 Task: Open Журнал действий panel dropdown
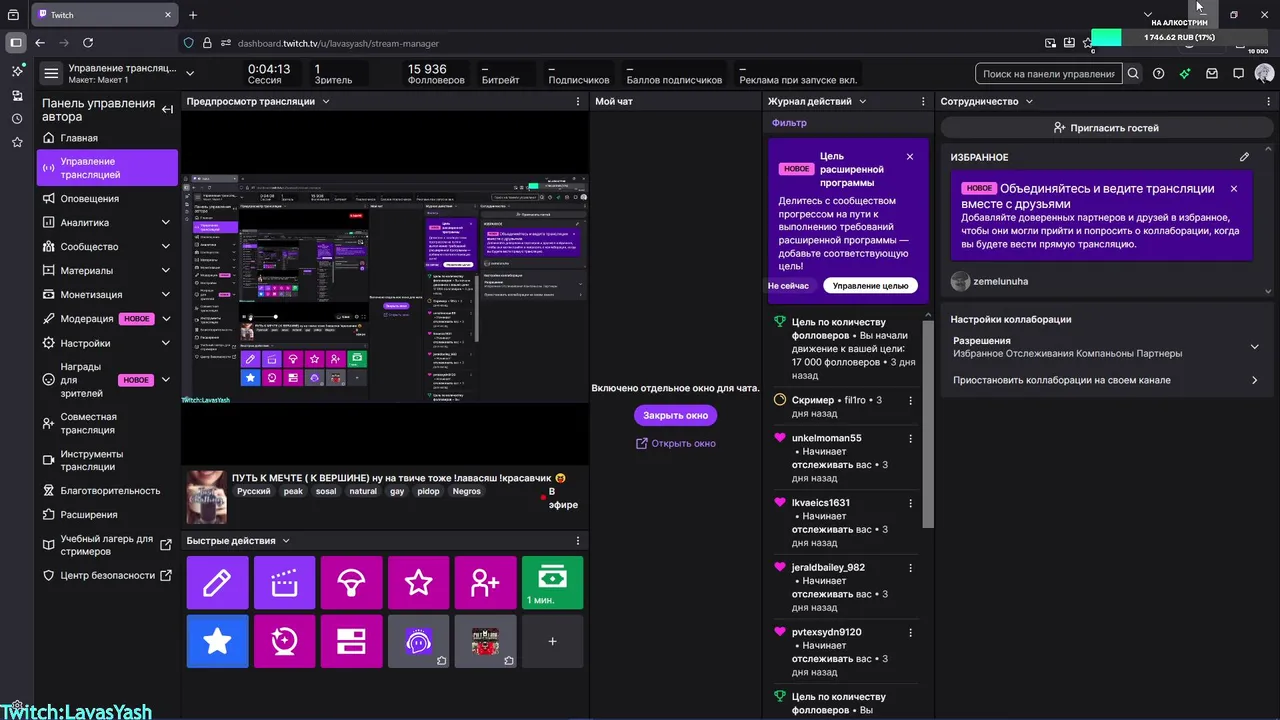(x=862, y=102)
